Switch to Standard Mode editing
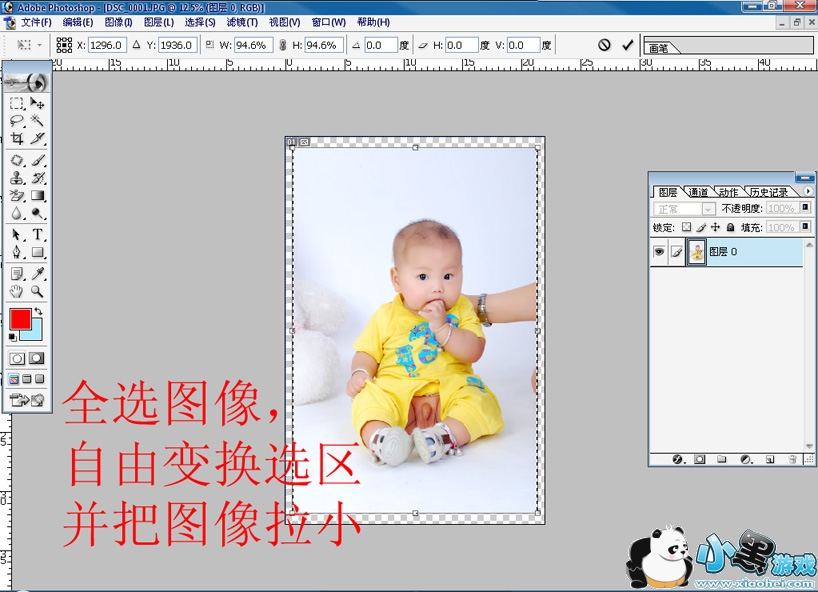818x592 pixels. click(17, 358)
